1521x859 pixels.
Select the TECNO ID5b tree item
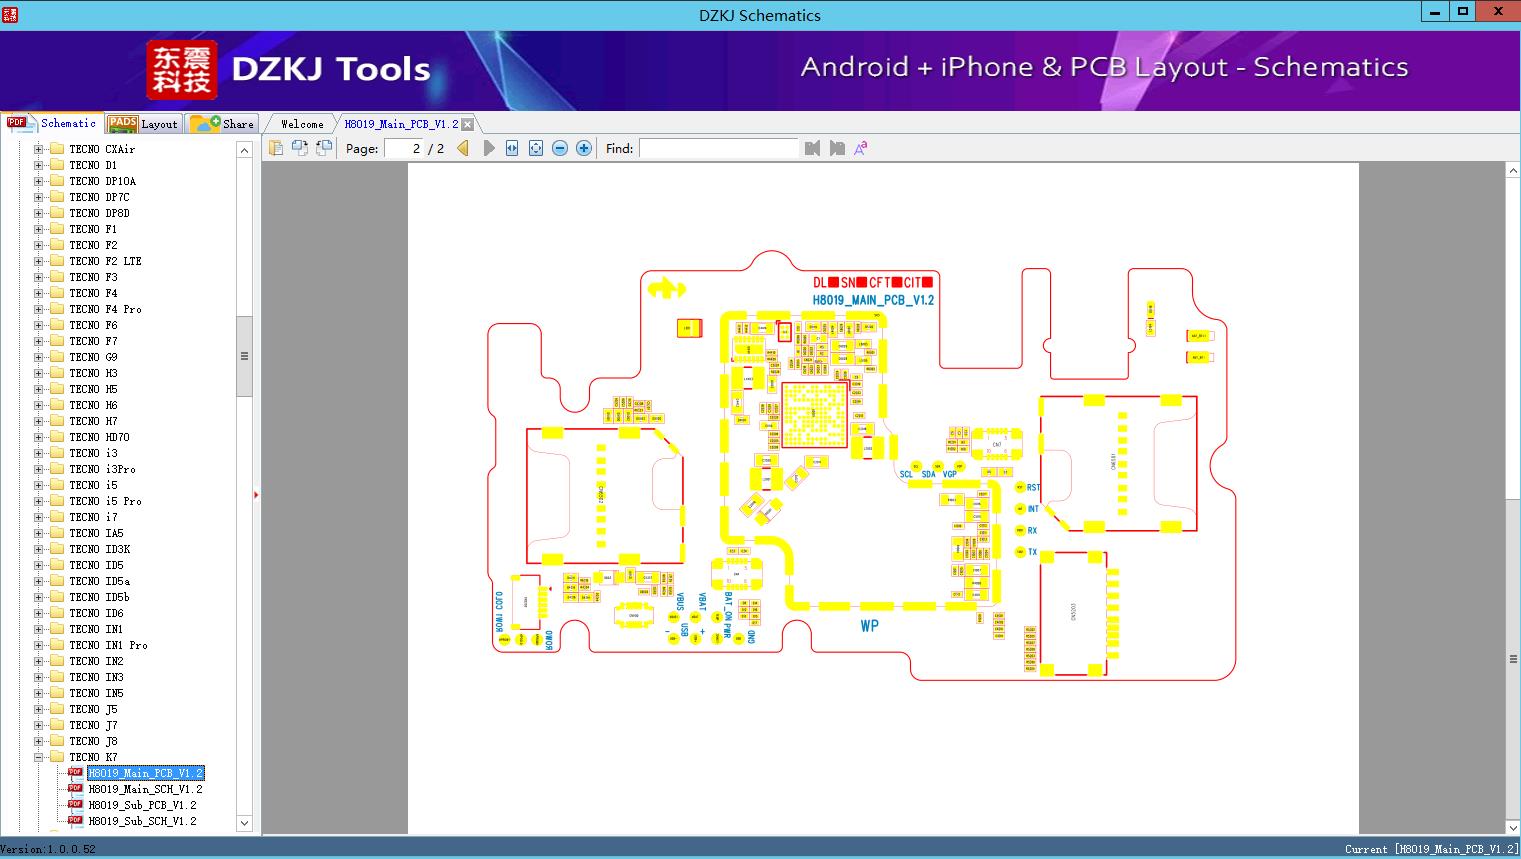click(x=99, y=597)
